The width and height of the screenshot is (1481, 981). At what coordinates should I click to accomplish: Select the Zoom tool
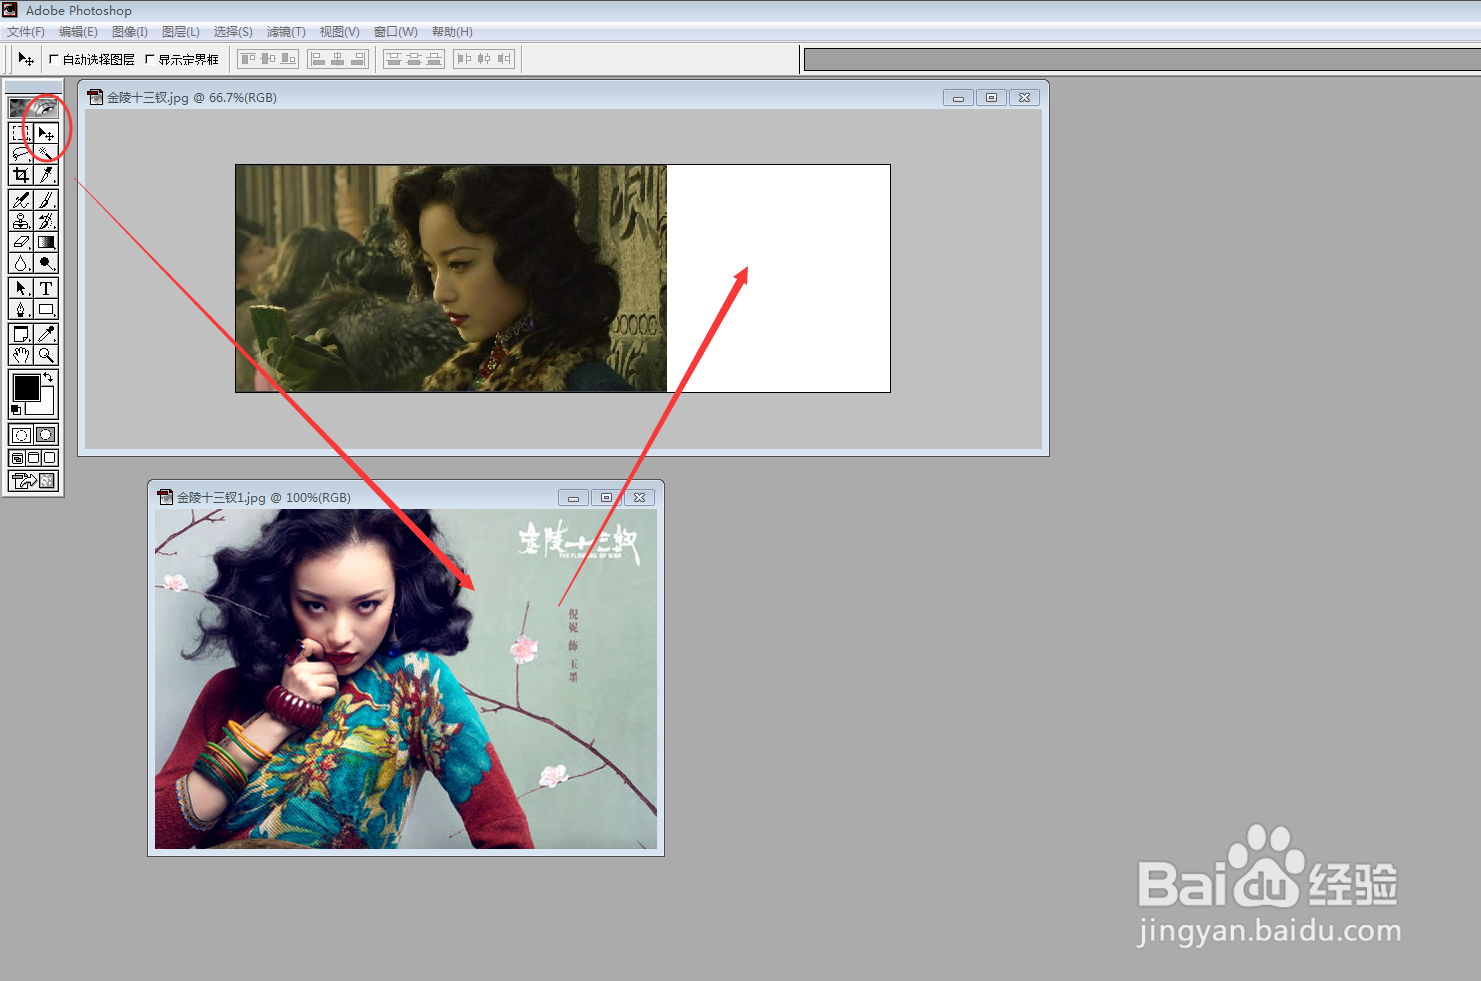point(46,355)
